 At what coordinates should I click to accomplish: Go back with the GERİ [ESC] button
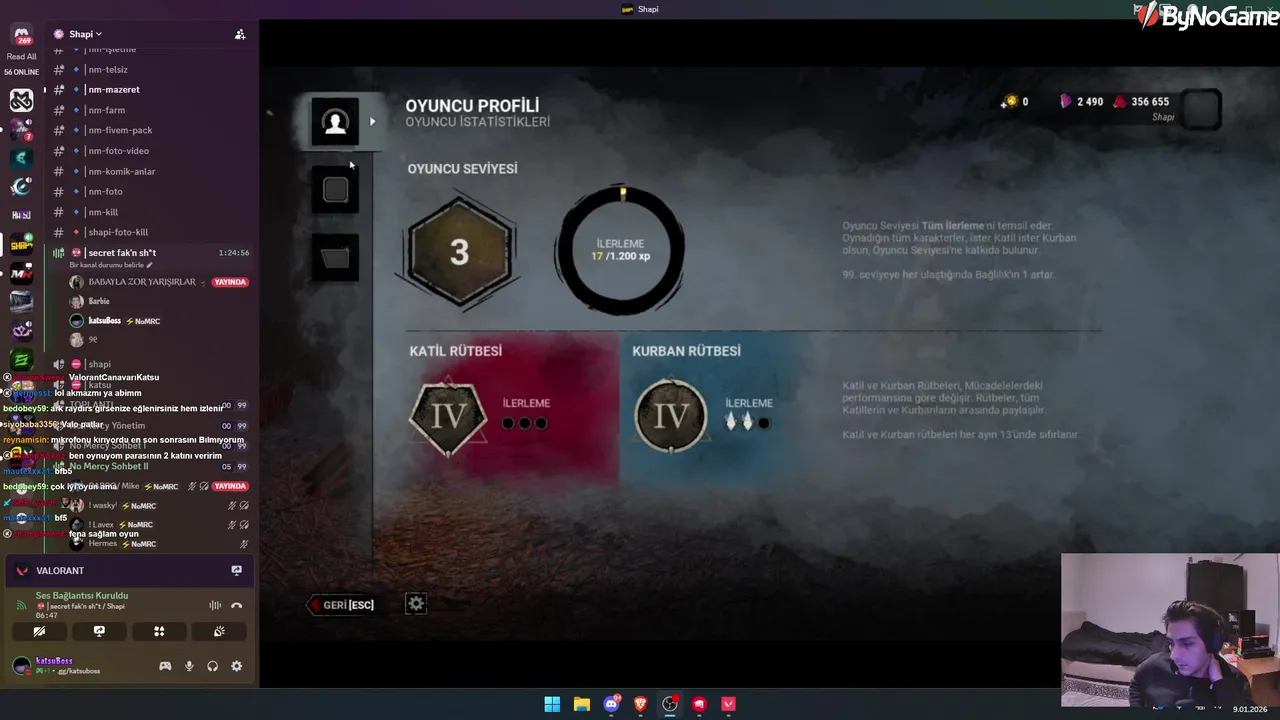tap(342, 605)
